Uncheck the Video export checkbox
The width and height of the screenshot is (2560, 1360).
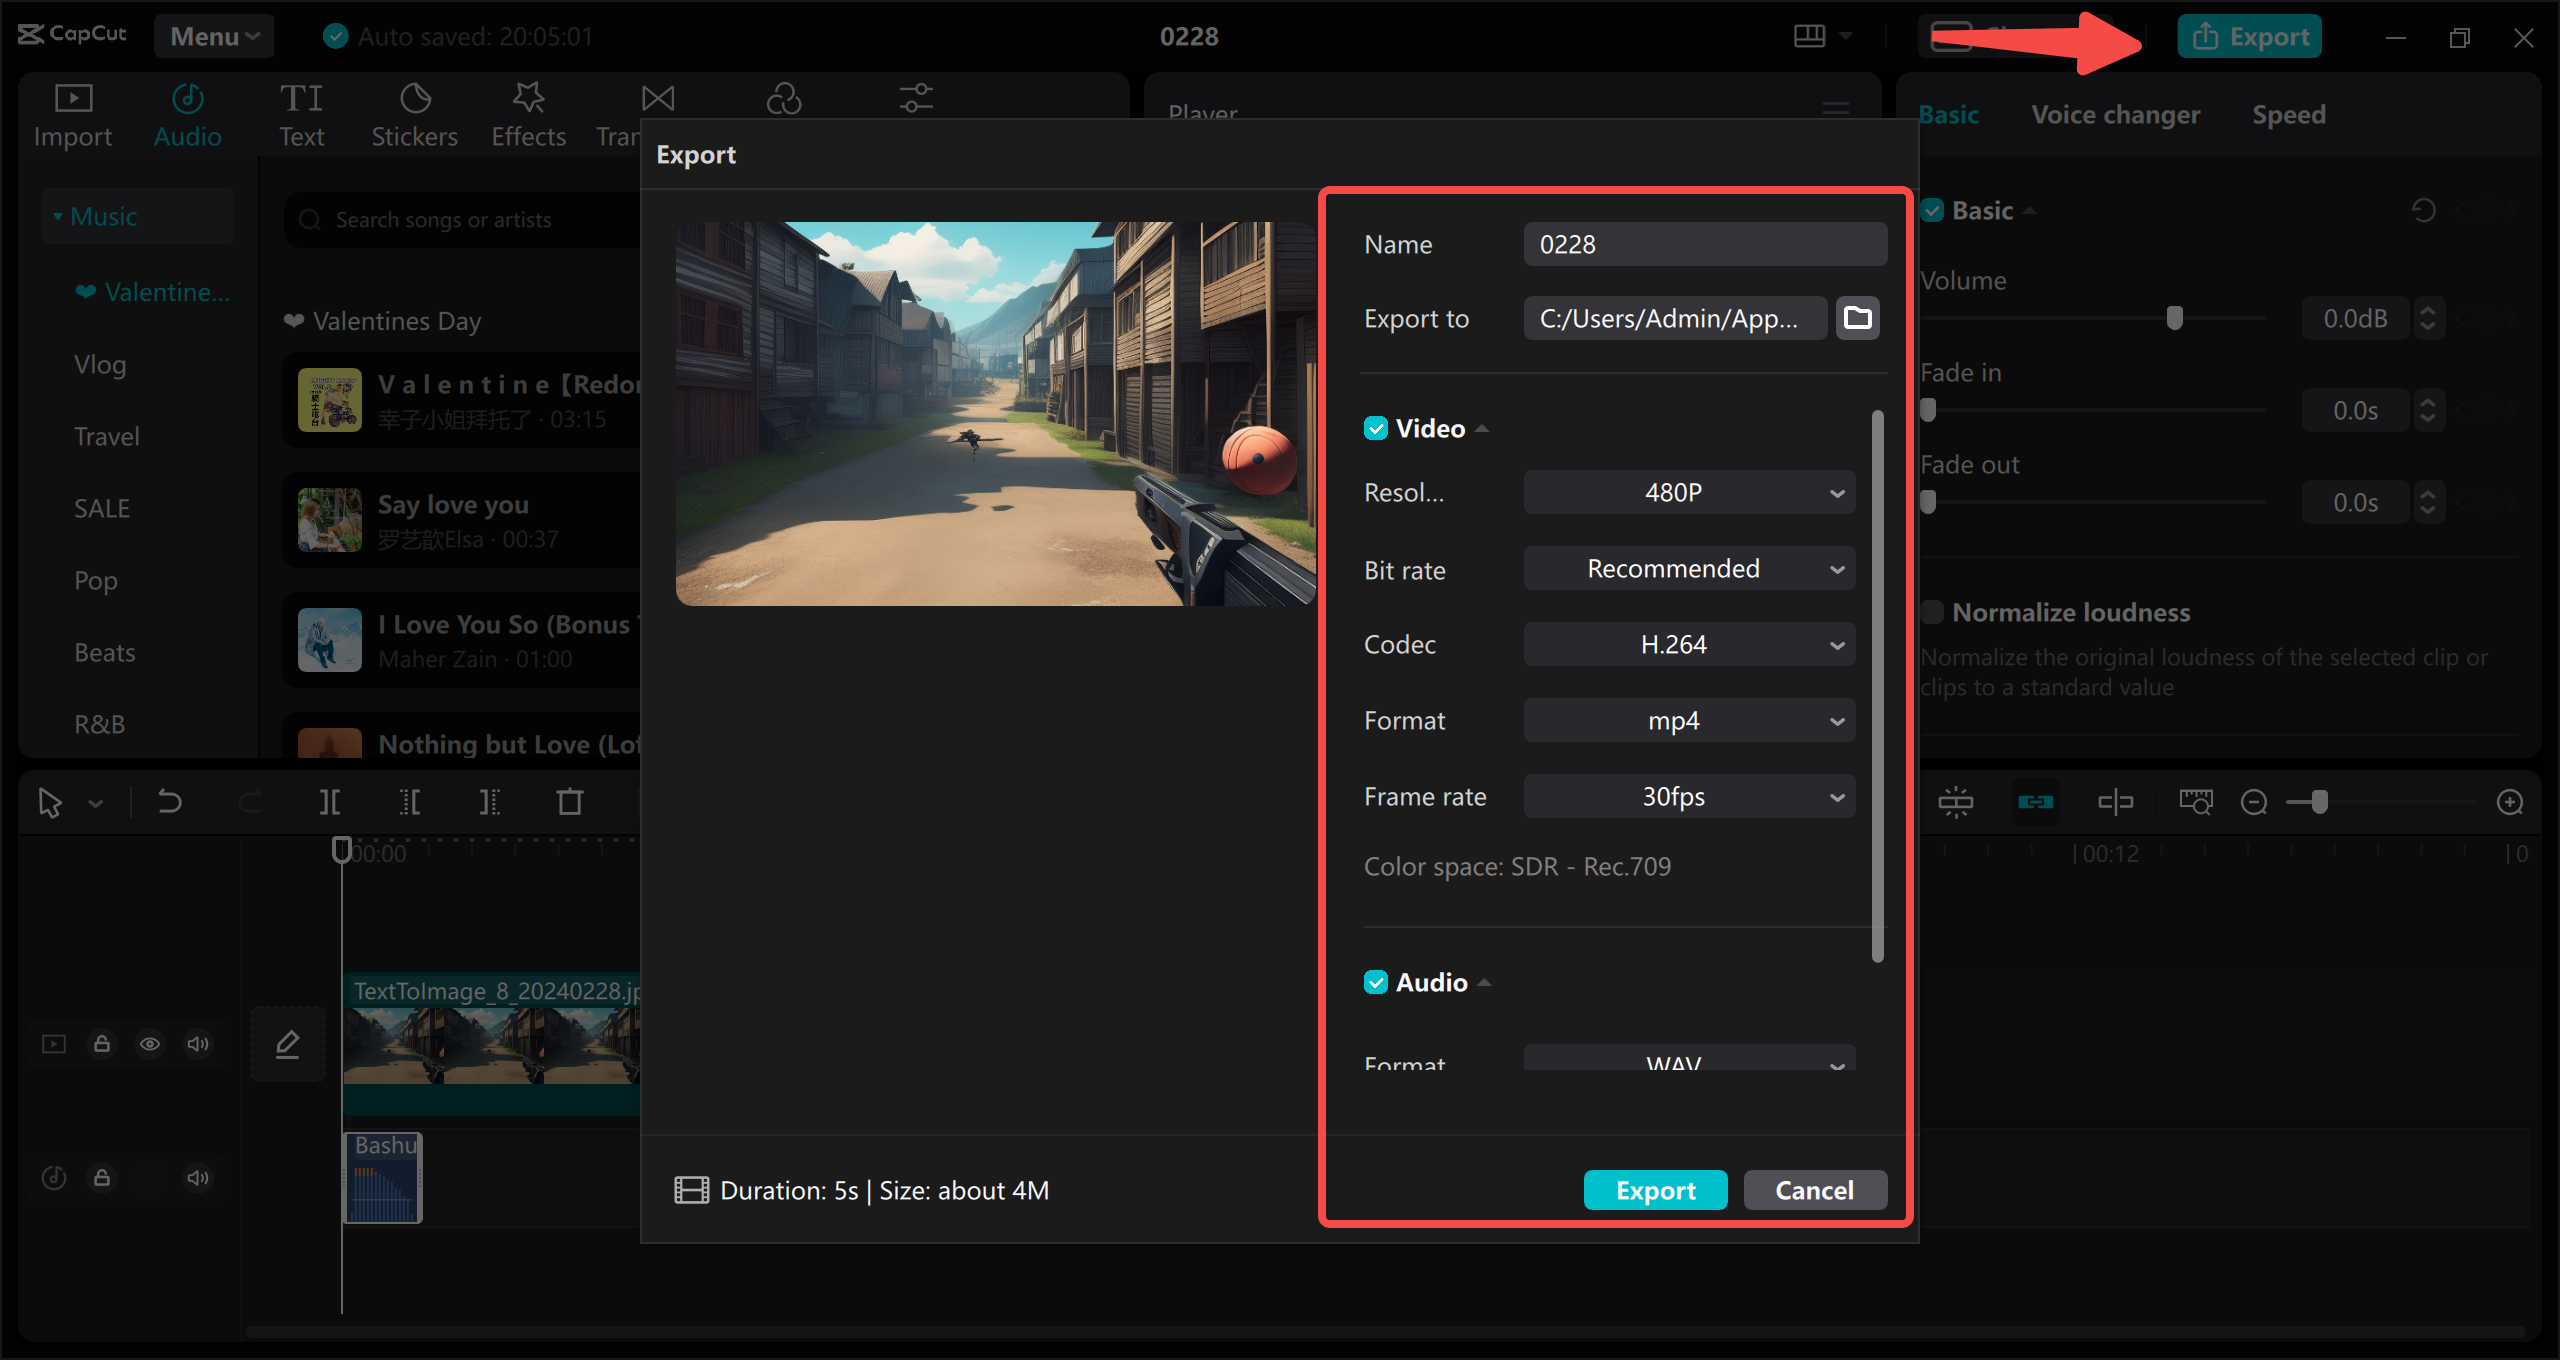[x=1376, y=428]
